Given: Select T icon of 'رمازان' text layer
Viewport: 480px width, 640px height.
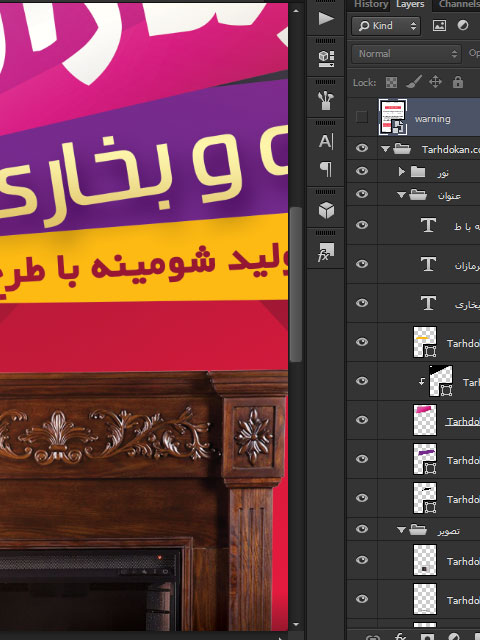Looking at the screenshot, I should (428, 264).
